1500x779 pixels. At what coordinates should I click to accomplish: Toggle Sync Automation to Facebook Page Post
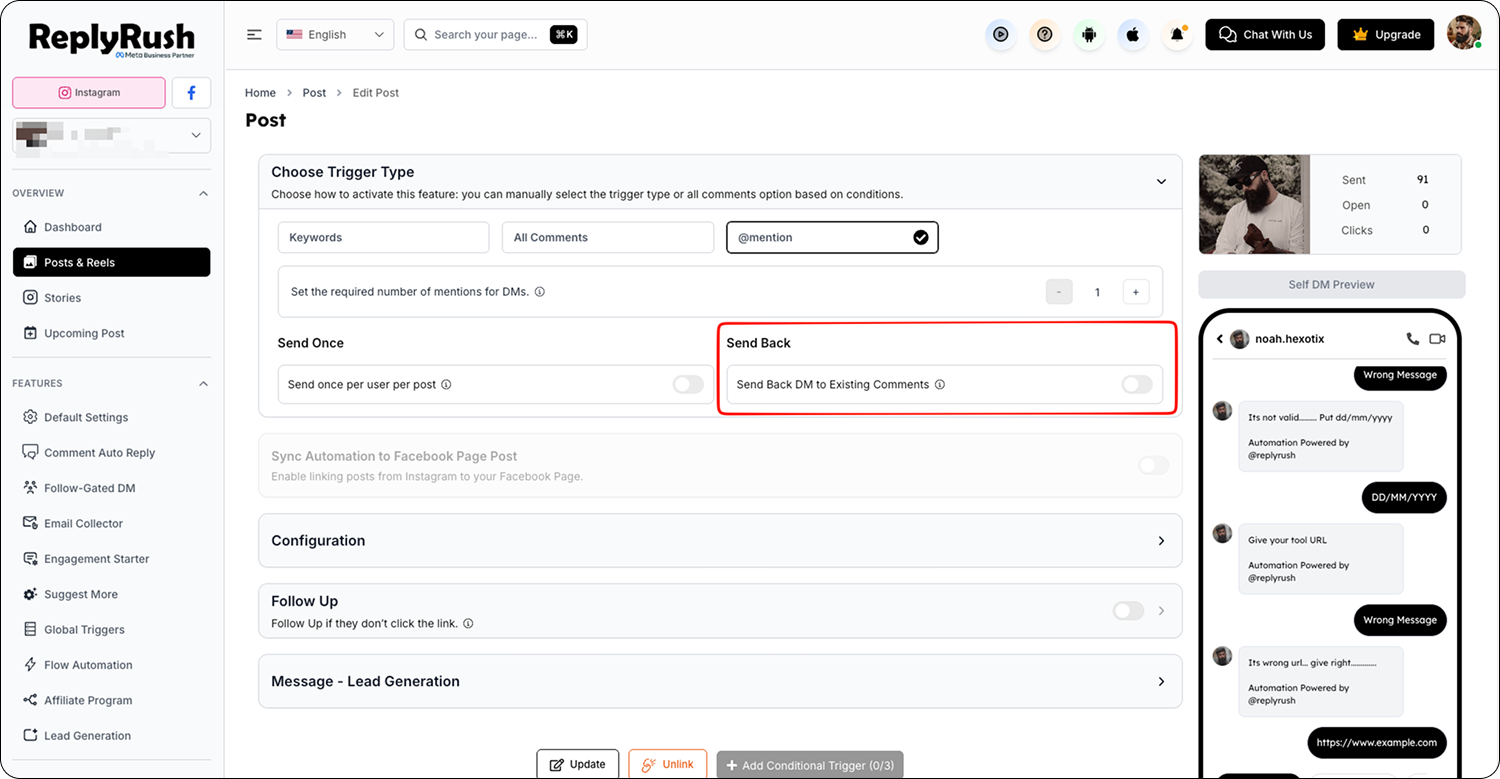(x=1153, y=465)
